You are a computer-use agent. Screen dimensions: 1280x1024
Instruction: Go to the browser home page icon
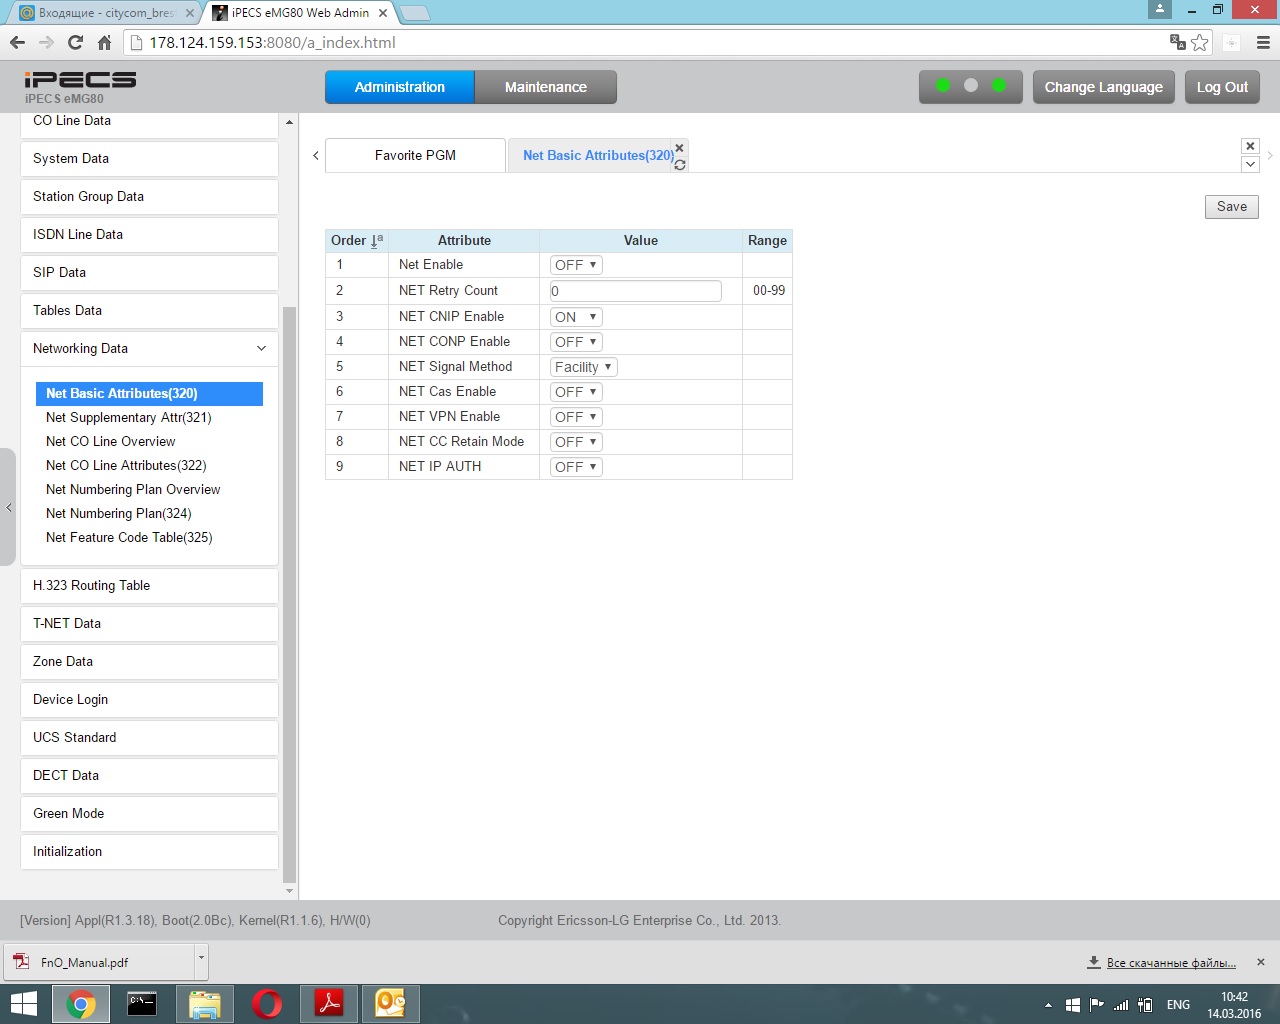(104, 42)
